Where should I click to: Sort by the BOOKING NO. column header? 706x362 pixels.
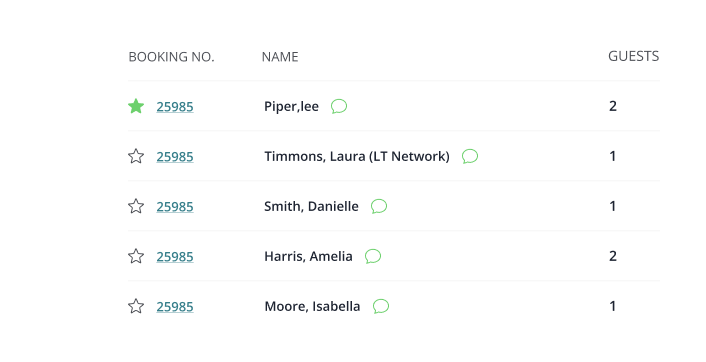(x=172, y=57)
